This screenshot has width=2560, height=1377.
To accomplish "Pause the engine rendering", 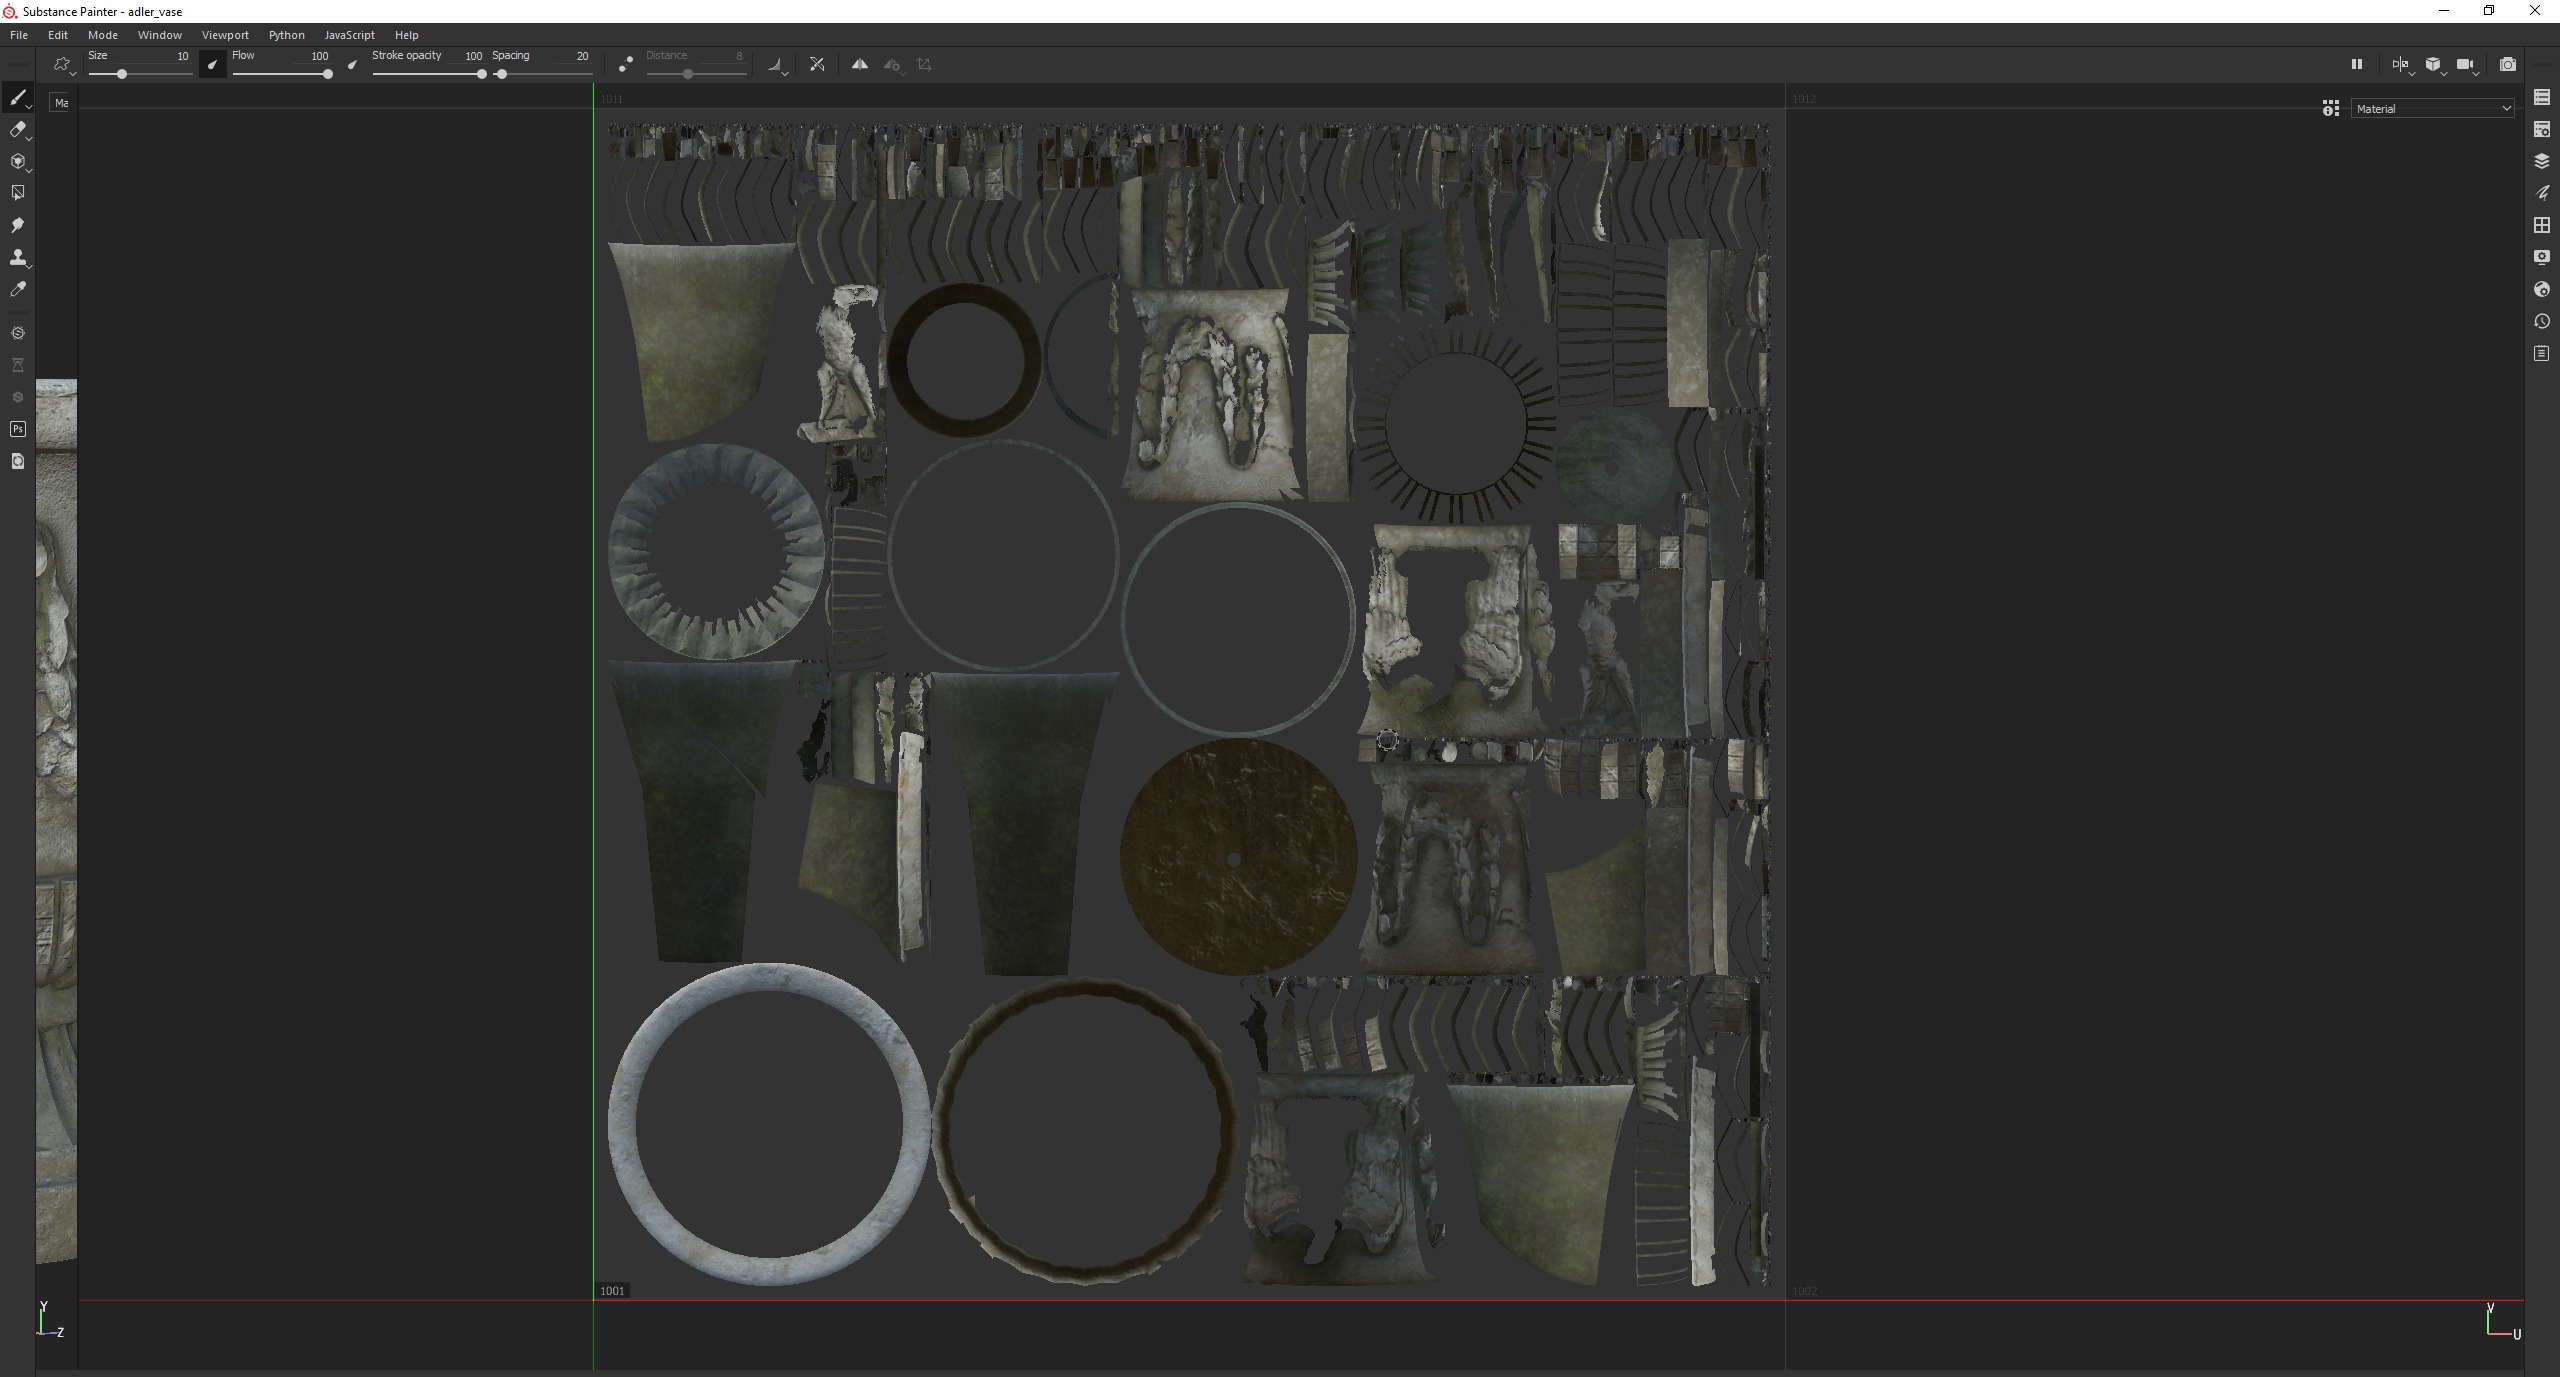I will click(2356, 64).
